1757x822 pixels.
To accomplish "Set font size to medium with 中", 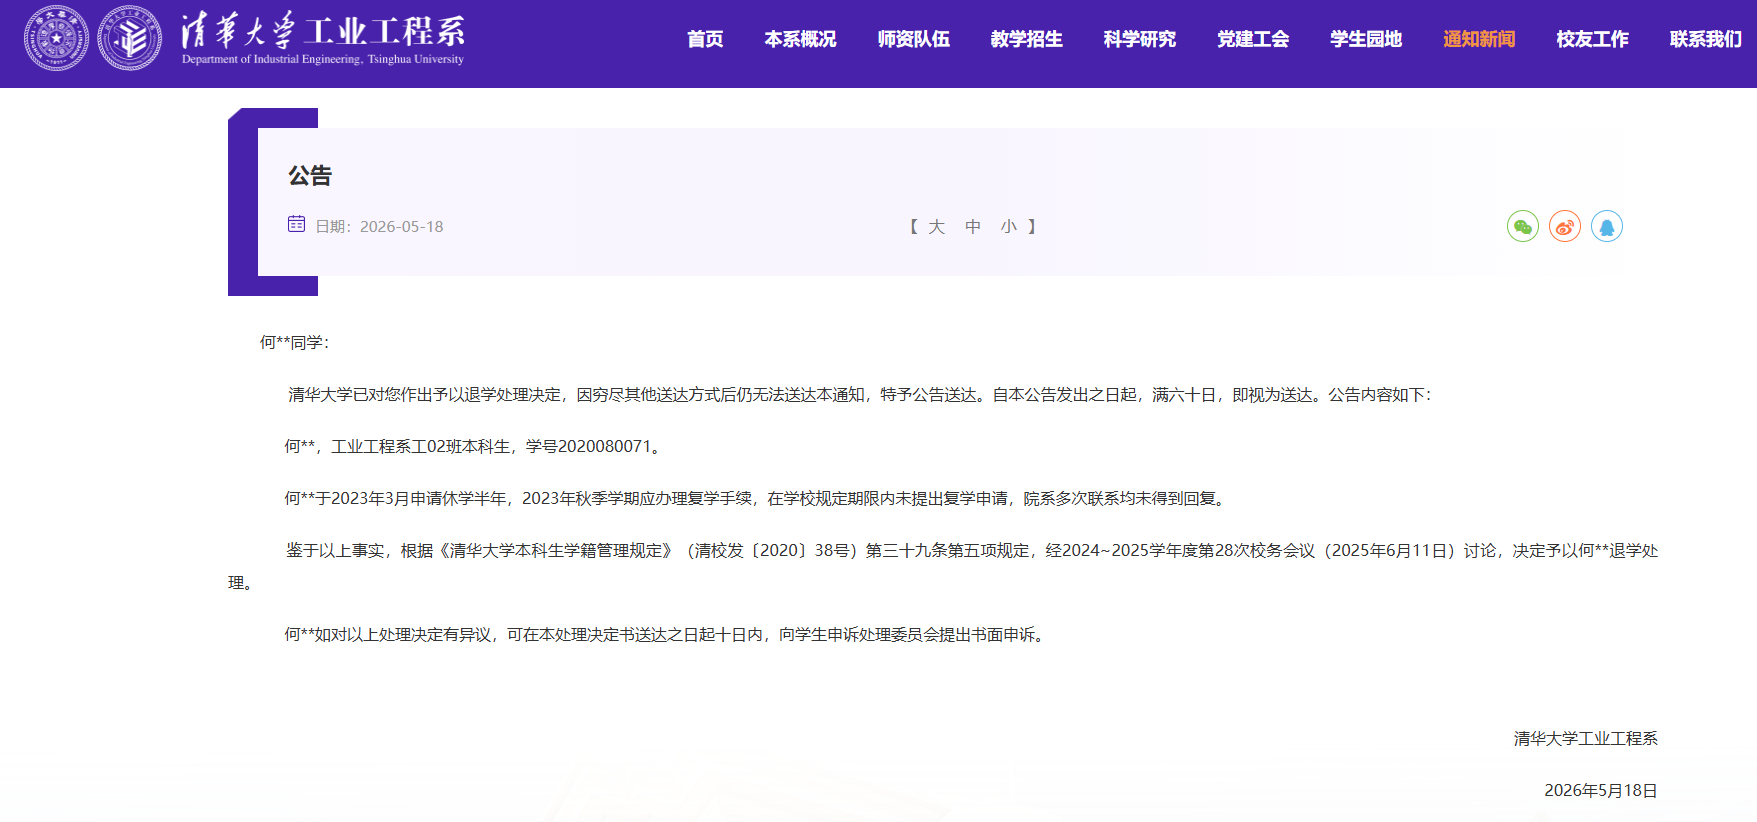I will (973, 227).
